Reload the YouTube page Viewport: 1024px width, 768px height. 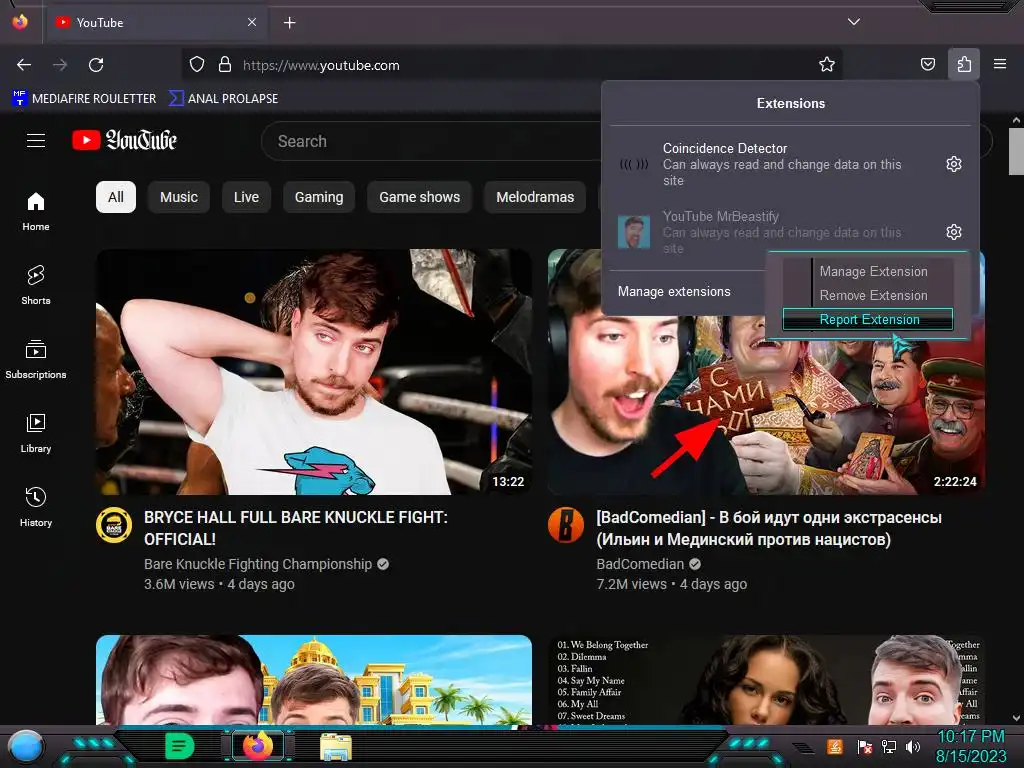coord(96,65)
